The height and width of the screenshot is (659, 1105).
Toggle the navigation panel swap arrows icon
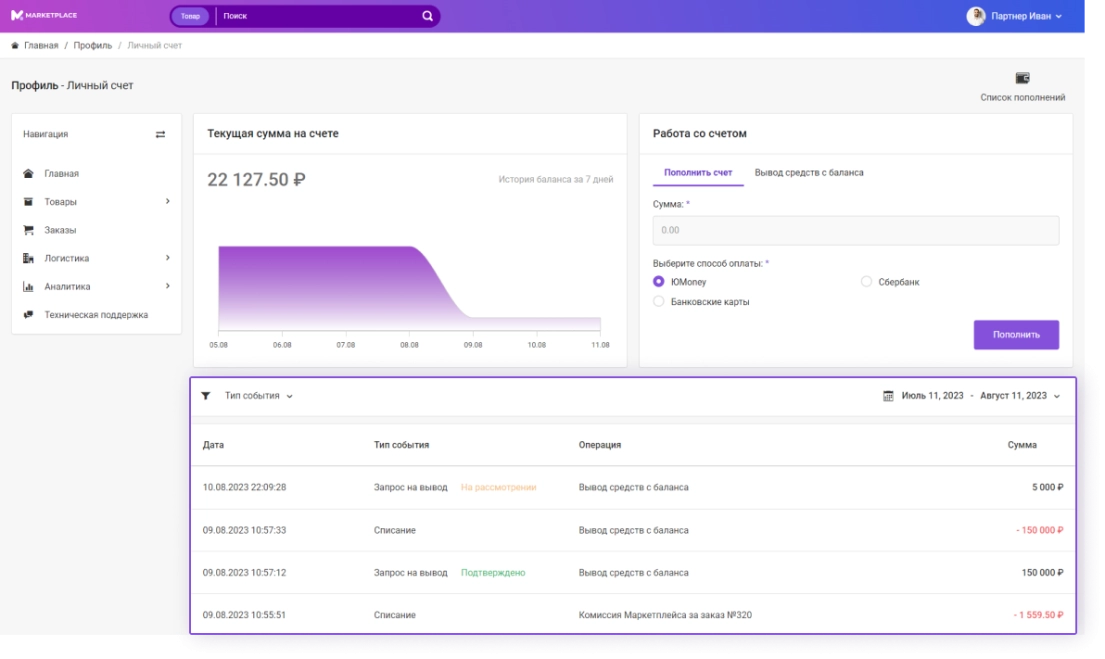coord(160,134)
